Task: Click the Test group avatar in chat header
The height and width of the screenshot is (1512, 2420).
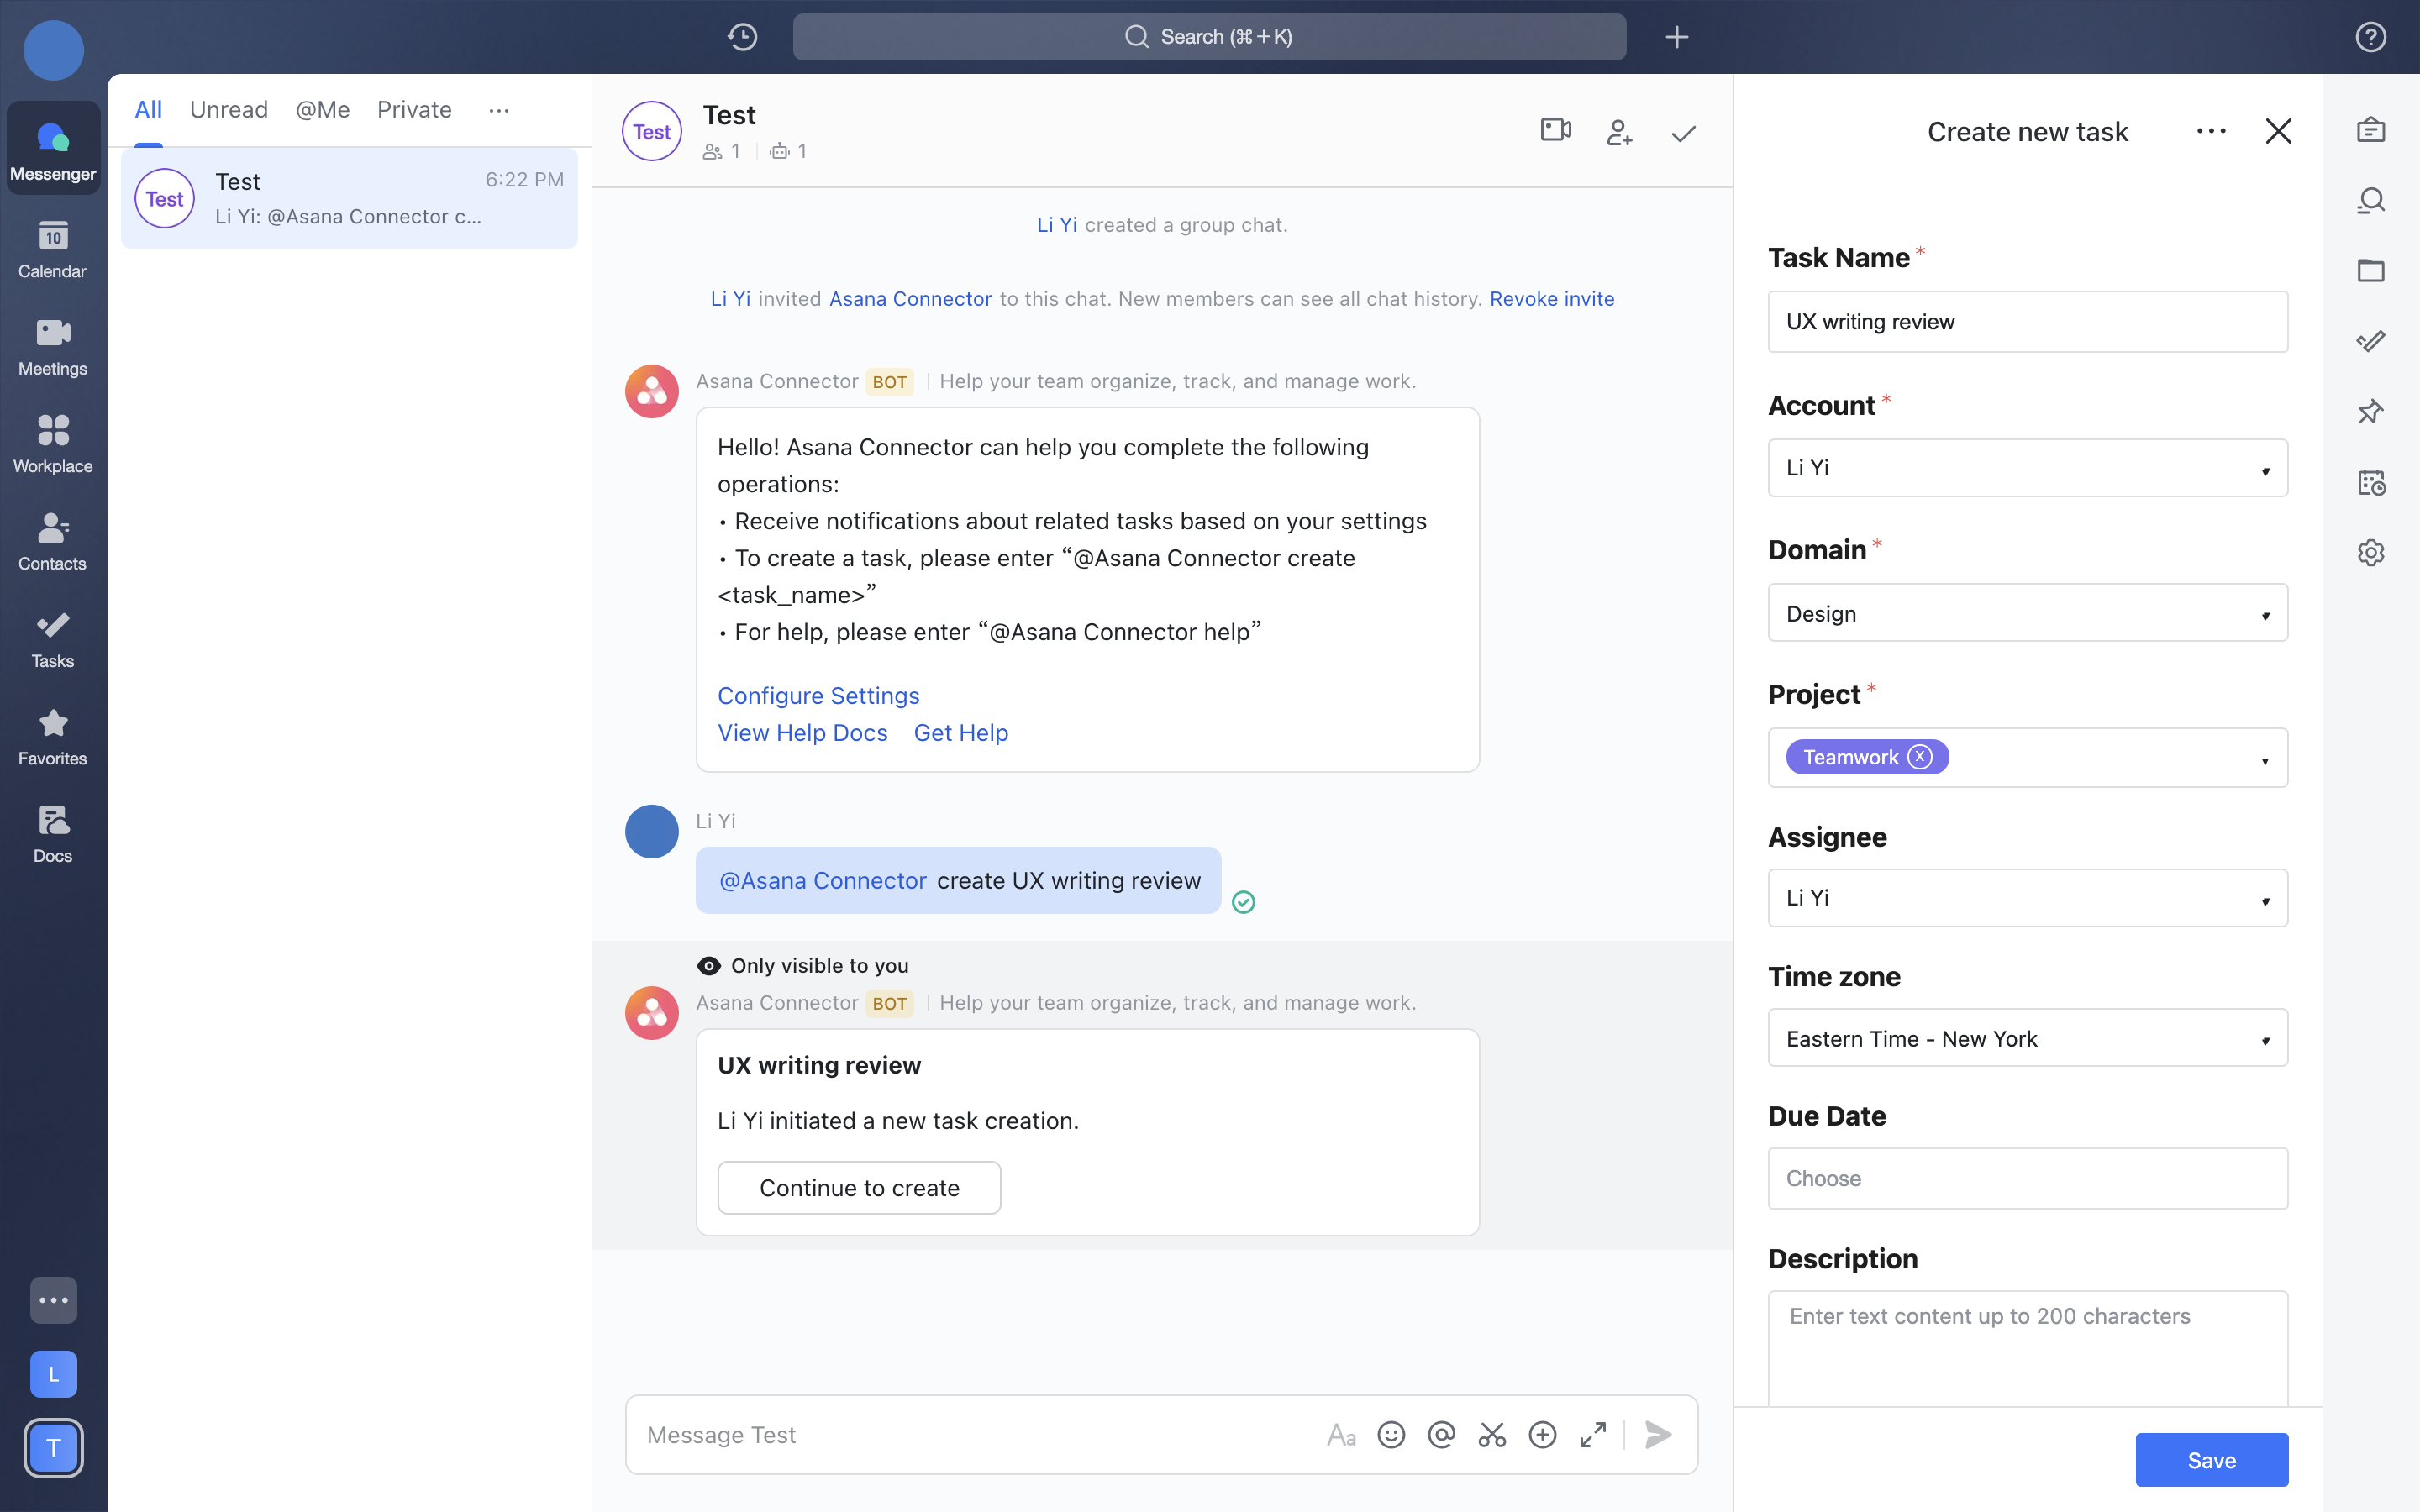Action: (652, 131)
